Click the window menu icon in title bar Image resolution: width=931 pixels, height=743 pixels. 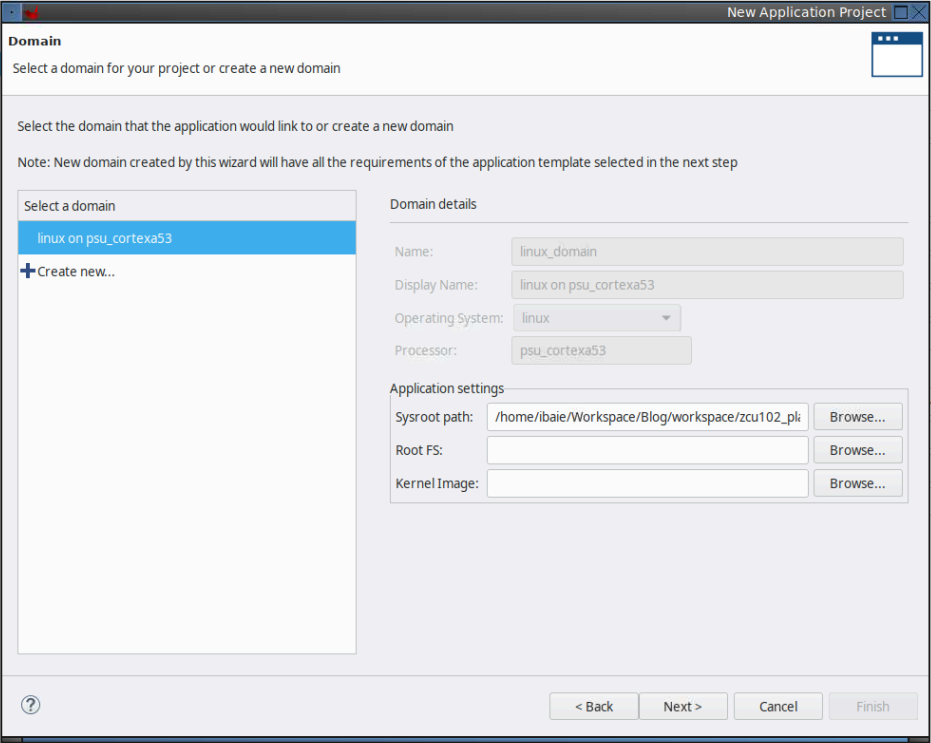coord(11,12)
